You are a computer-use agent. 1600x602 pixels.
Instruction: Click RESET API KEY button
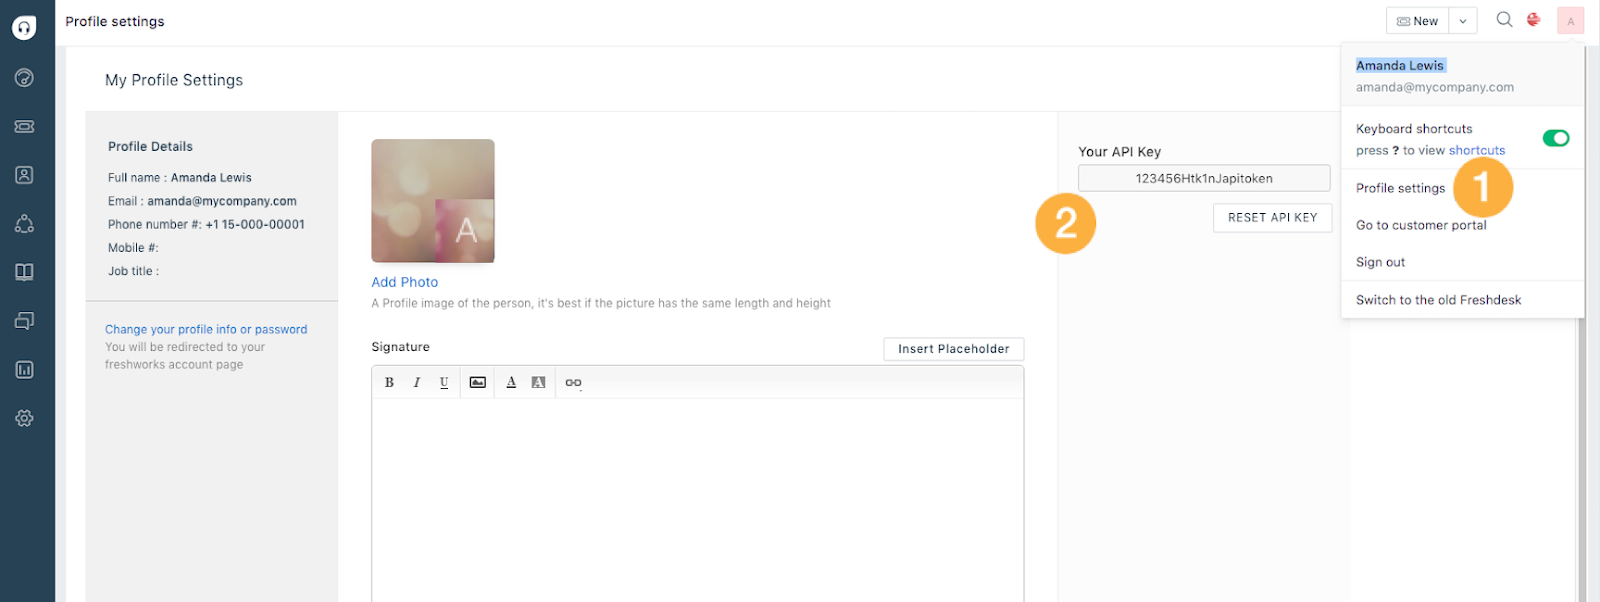click(x=1272, y=218)
